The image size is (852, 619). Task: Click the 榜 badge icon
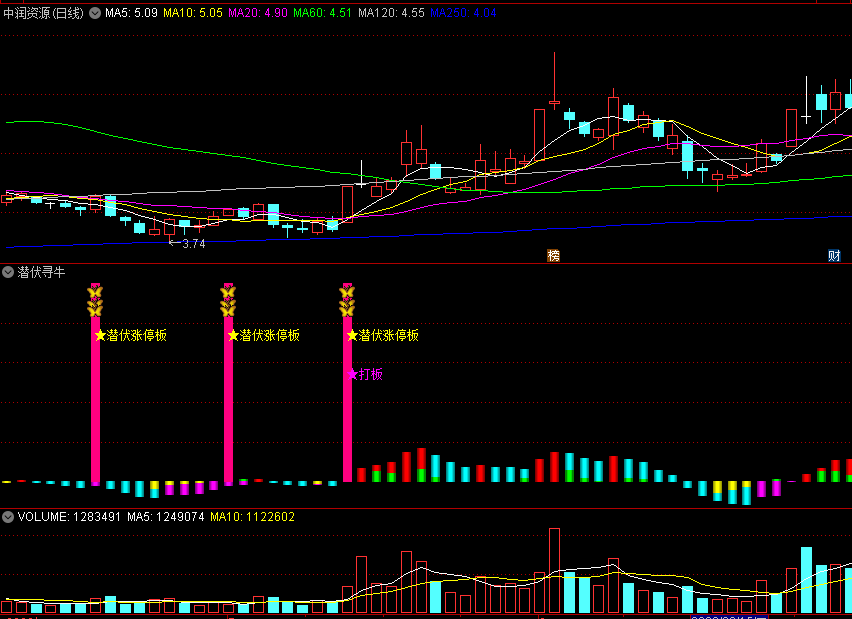[x=553, y=255]
